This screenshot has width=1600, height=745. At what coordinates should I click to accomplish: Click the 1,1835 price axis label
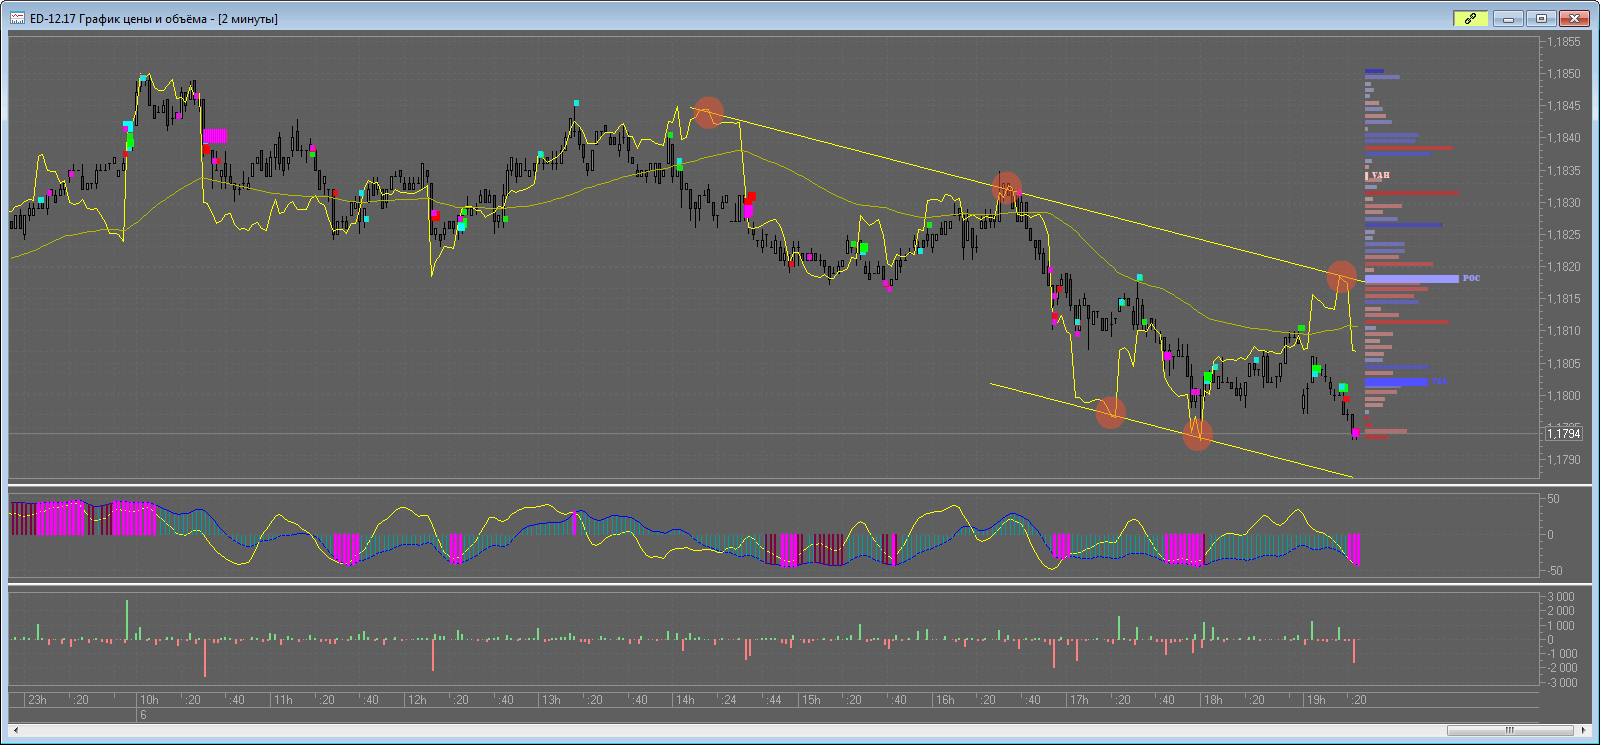[1564, 171]
